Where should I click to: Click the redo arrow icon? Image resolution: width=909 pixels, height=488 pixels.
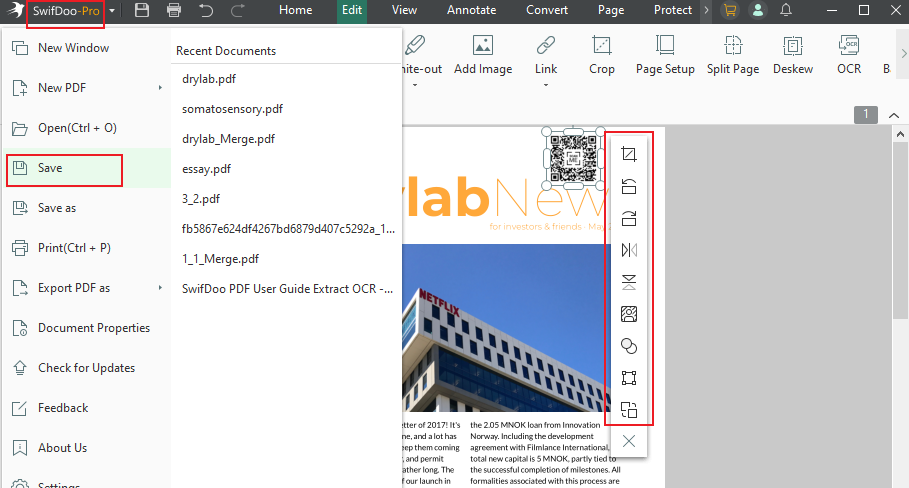[x=238, y=10]
